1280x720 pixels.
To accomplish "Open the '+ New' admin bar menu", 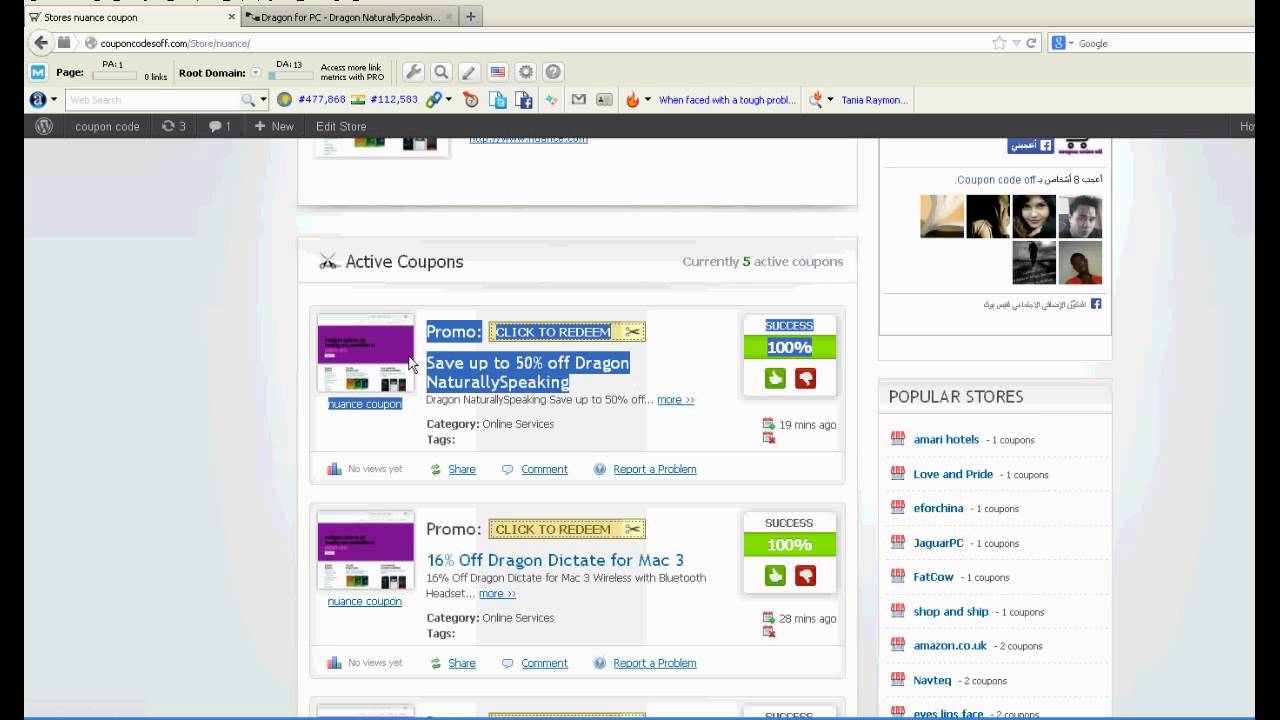I will pos(274,126).
